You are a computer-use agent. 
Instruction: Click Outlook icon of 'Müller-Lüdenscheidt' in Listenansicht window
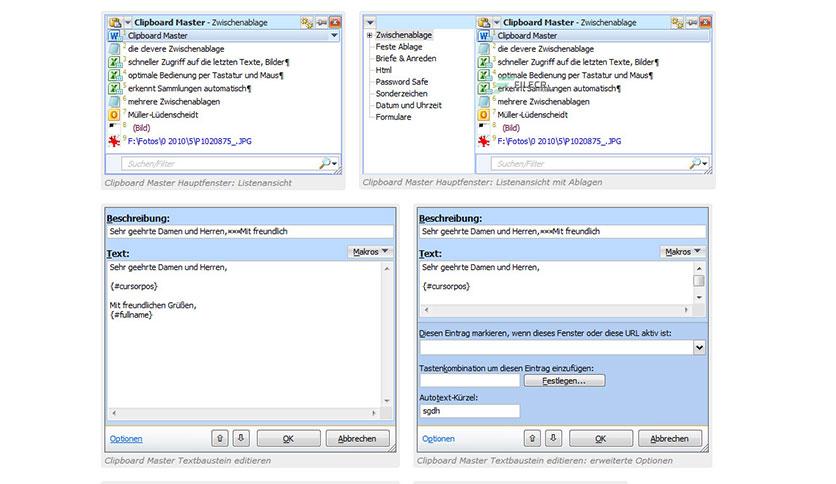click(x=114, y=115)
